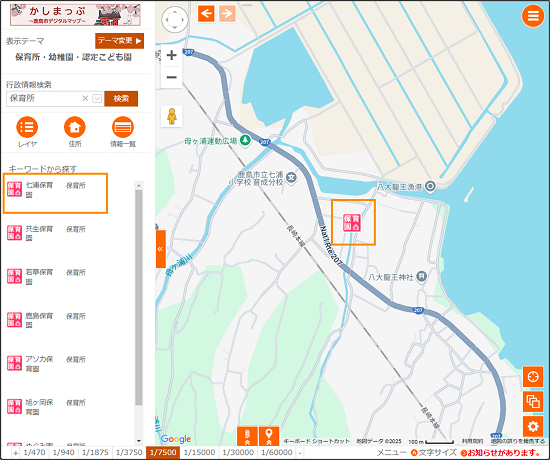Clear the search field with the X
Viewport: 550px width, 460px height.
coord(85,99)
